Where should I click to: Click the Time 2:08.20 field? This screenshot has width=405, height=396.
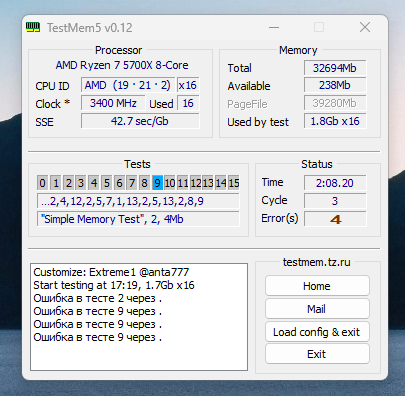[x=335, y=183]
